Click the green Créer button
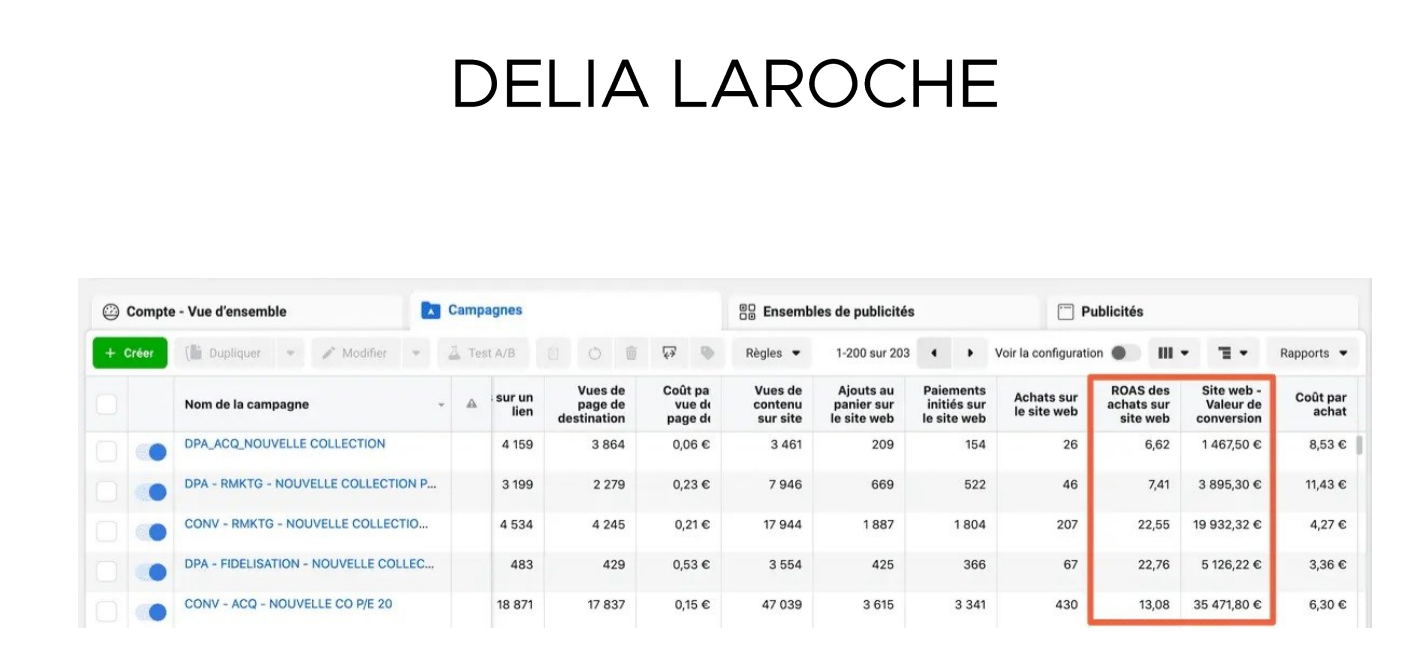The height and width of the screenshot is (672, 1423). point(130,353)
